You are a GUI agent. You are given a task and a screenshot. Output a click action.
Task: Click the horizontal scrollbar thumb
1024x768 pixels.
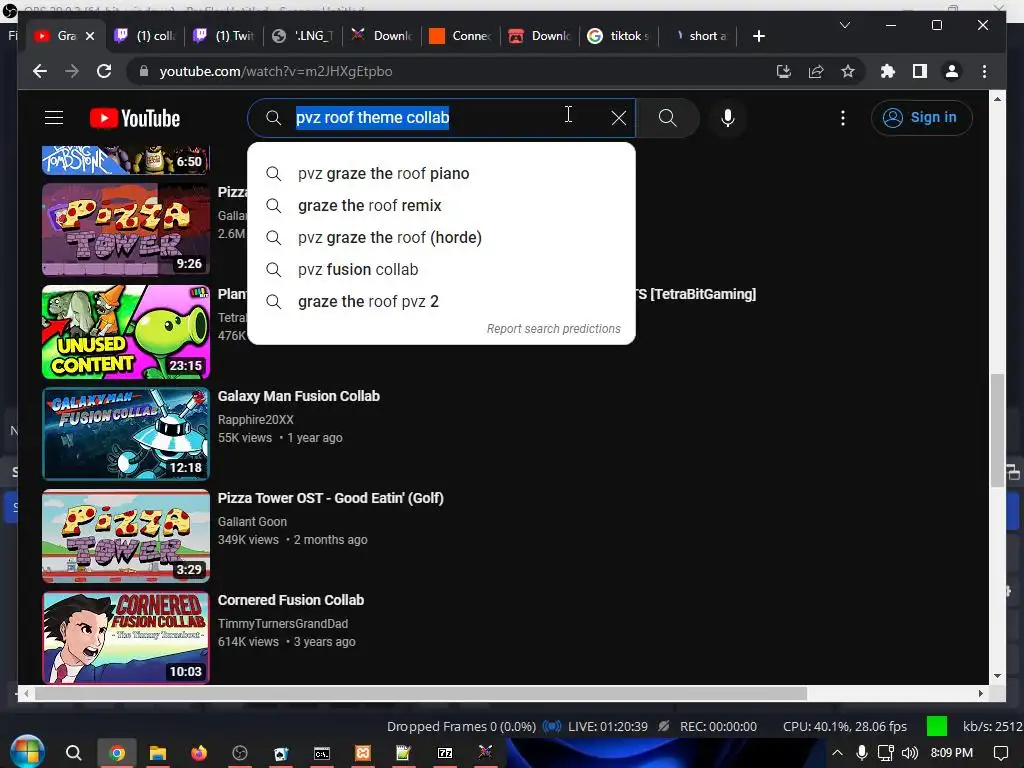(x=421, y=694)
